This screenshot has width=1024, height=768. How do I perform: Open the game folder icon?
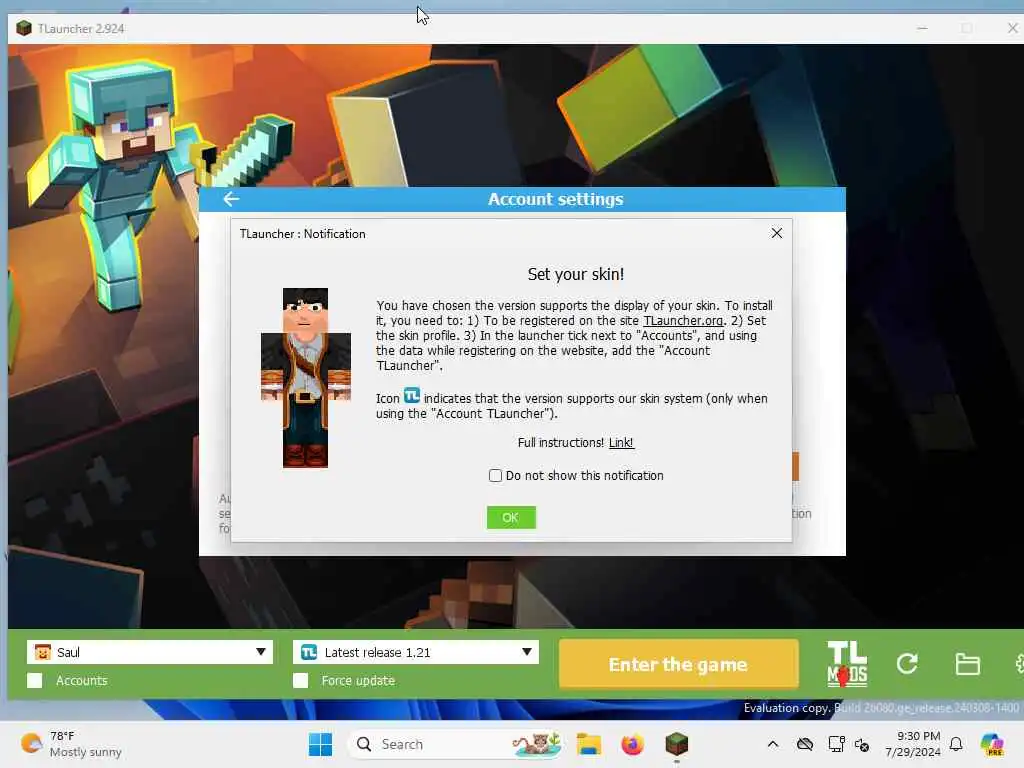coord(967,664)
